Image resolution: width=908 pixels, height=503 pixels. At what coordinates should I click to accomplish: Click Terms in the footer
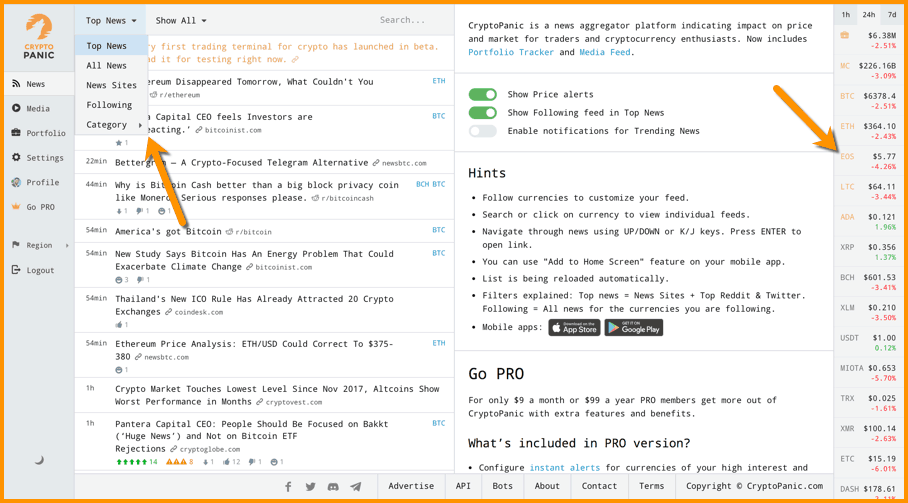(x=651, y=486)
